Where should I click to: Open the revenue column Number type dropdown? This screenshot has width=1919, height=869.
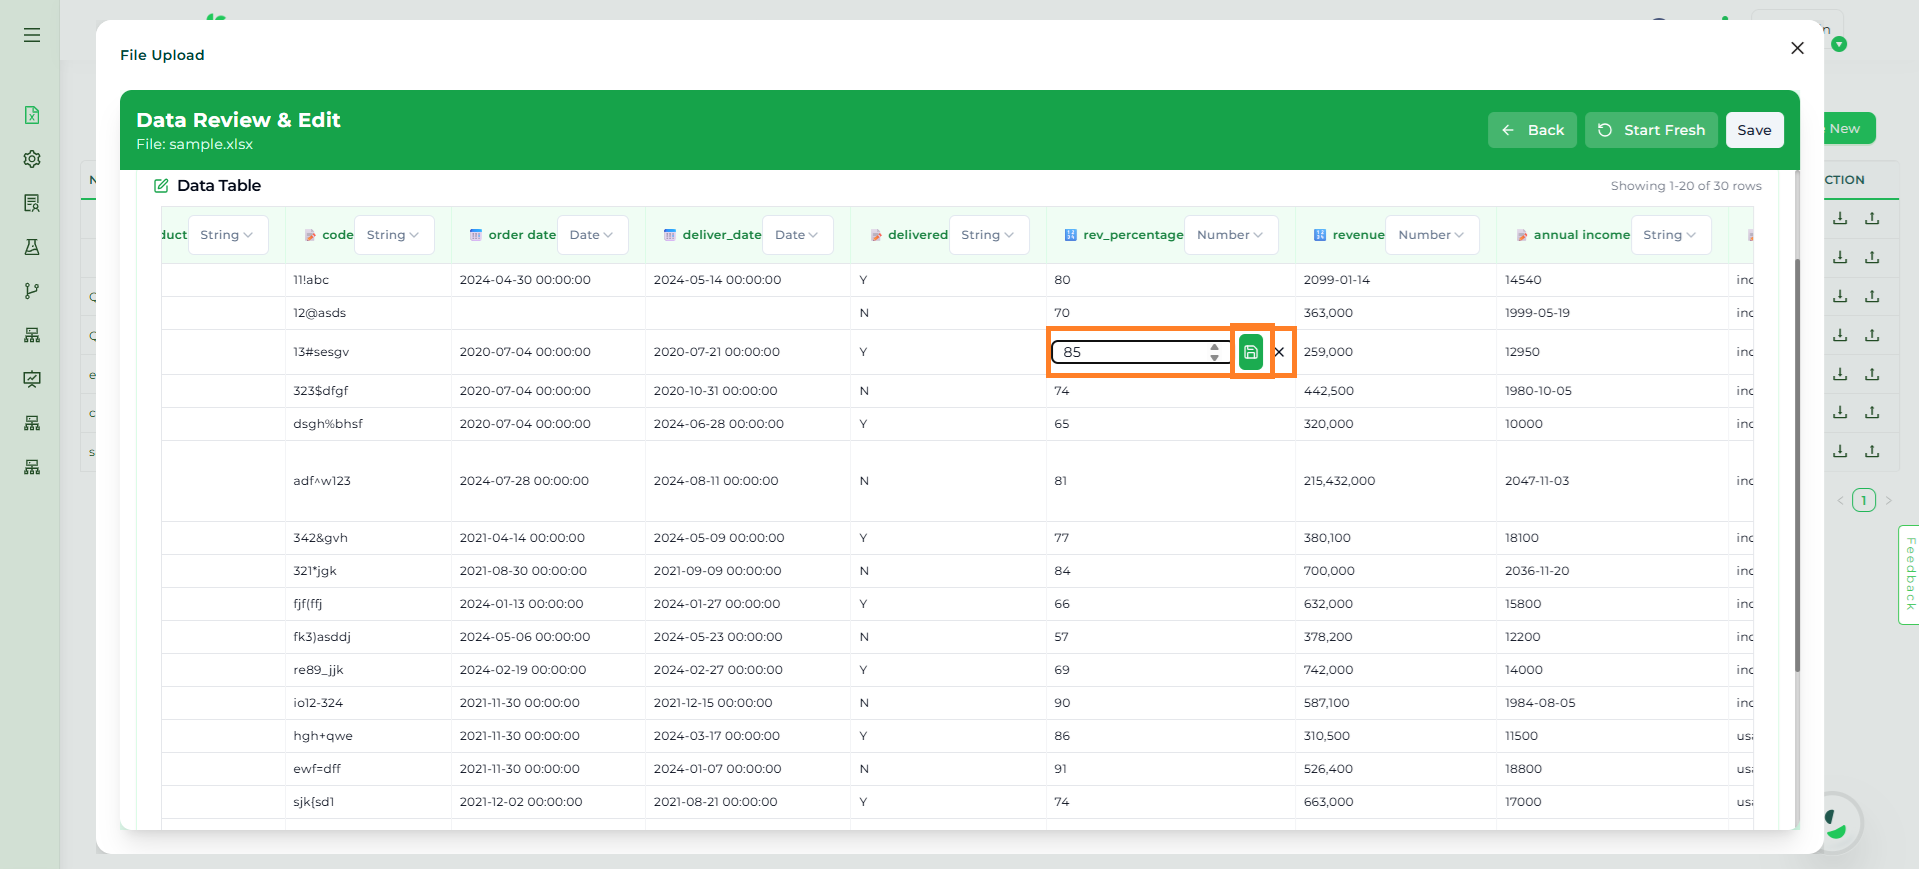pos(1430,235)
